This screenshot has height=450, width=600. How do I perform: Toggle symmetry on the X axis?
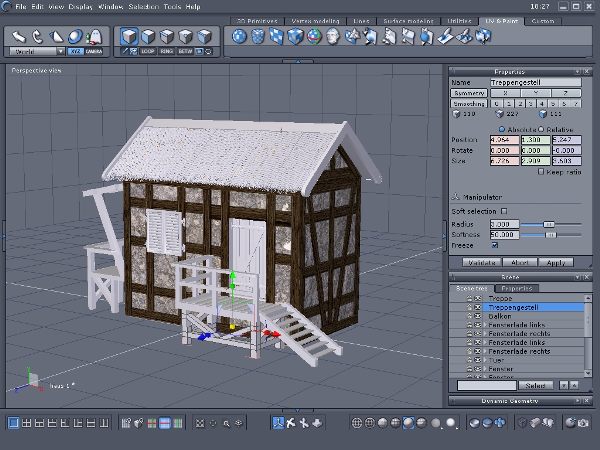(505, 93)
